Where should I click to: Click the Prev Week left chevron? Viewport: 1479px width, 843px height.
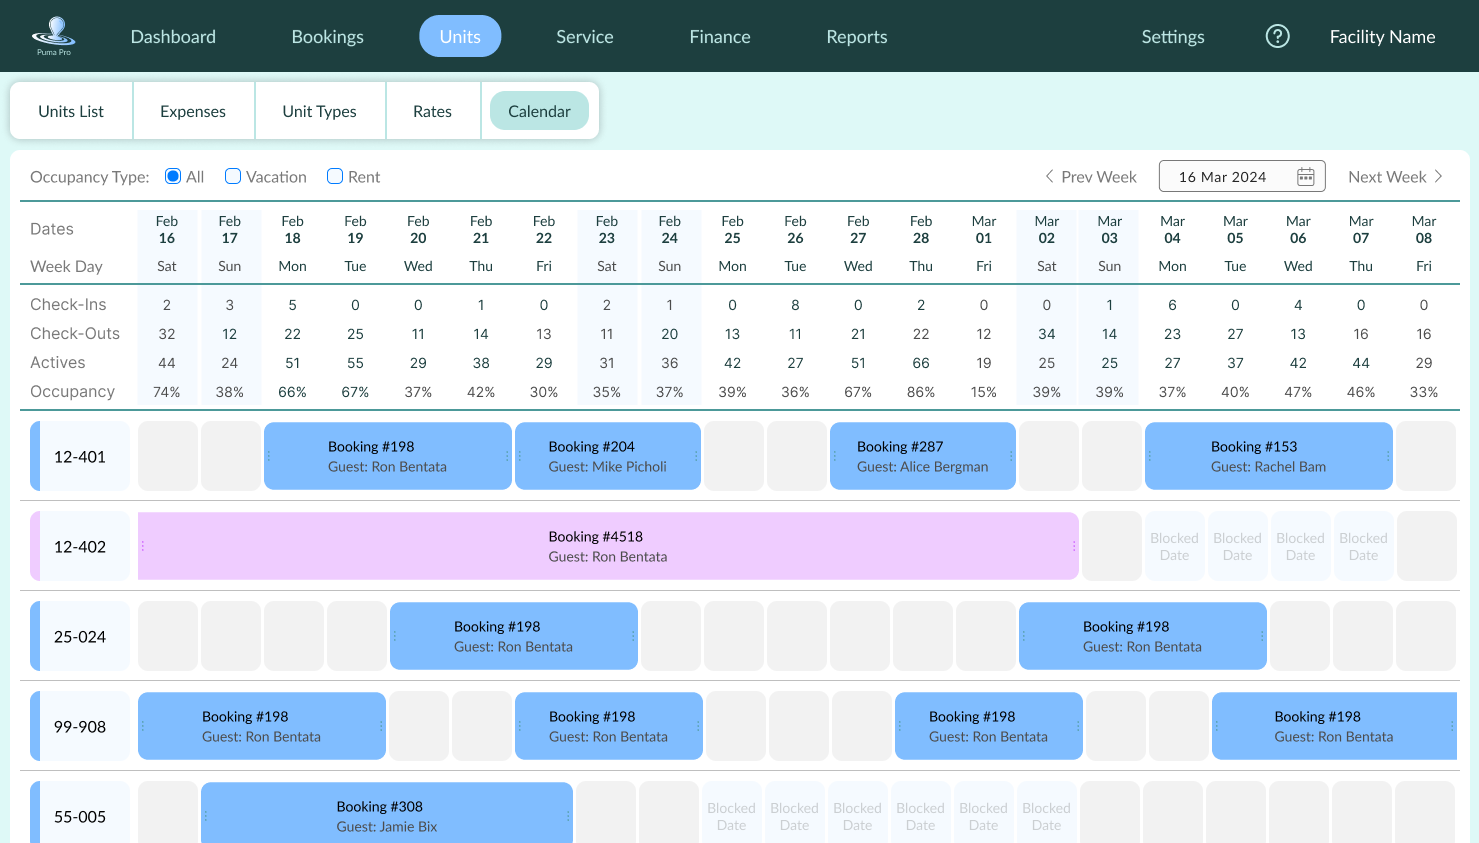pos(1049,176)
